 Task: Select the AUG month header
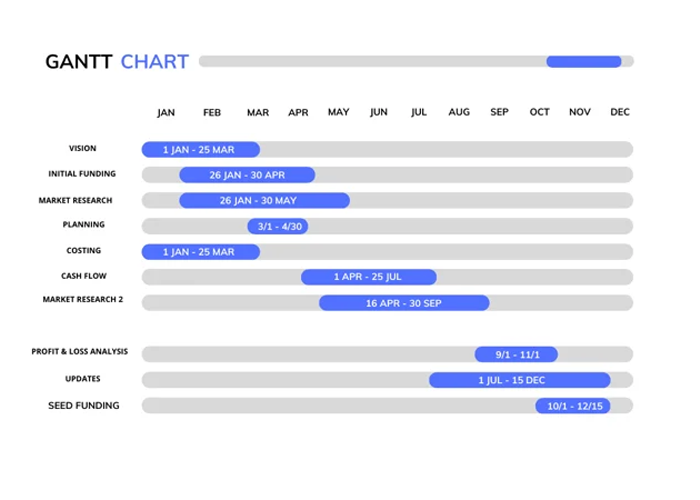click(x=459, y=113)
